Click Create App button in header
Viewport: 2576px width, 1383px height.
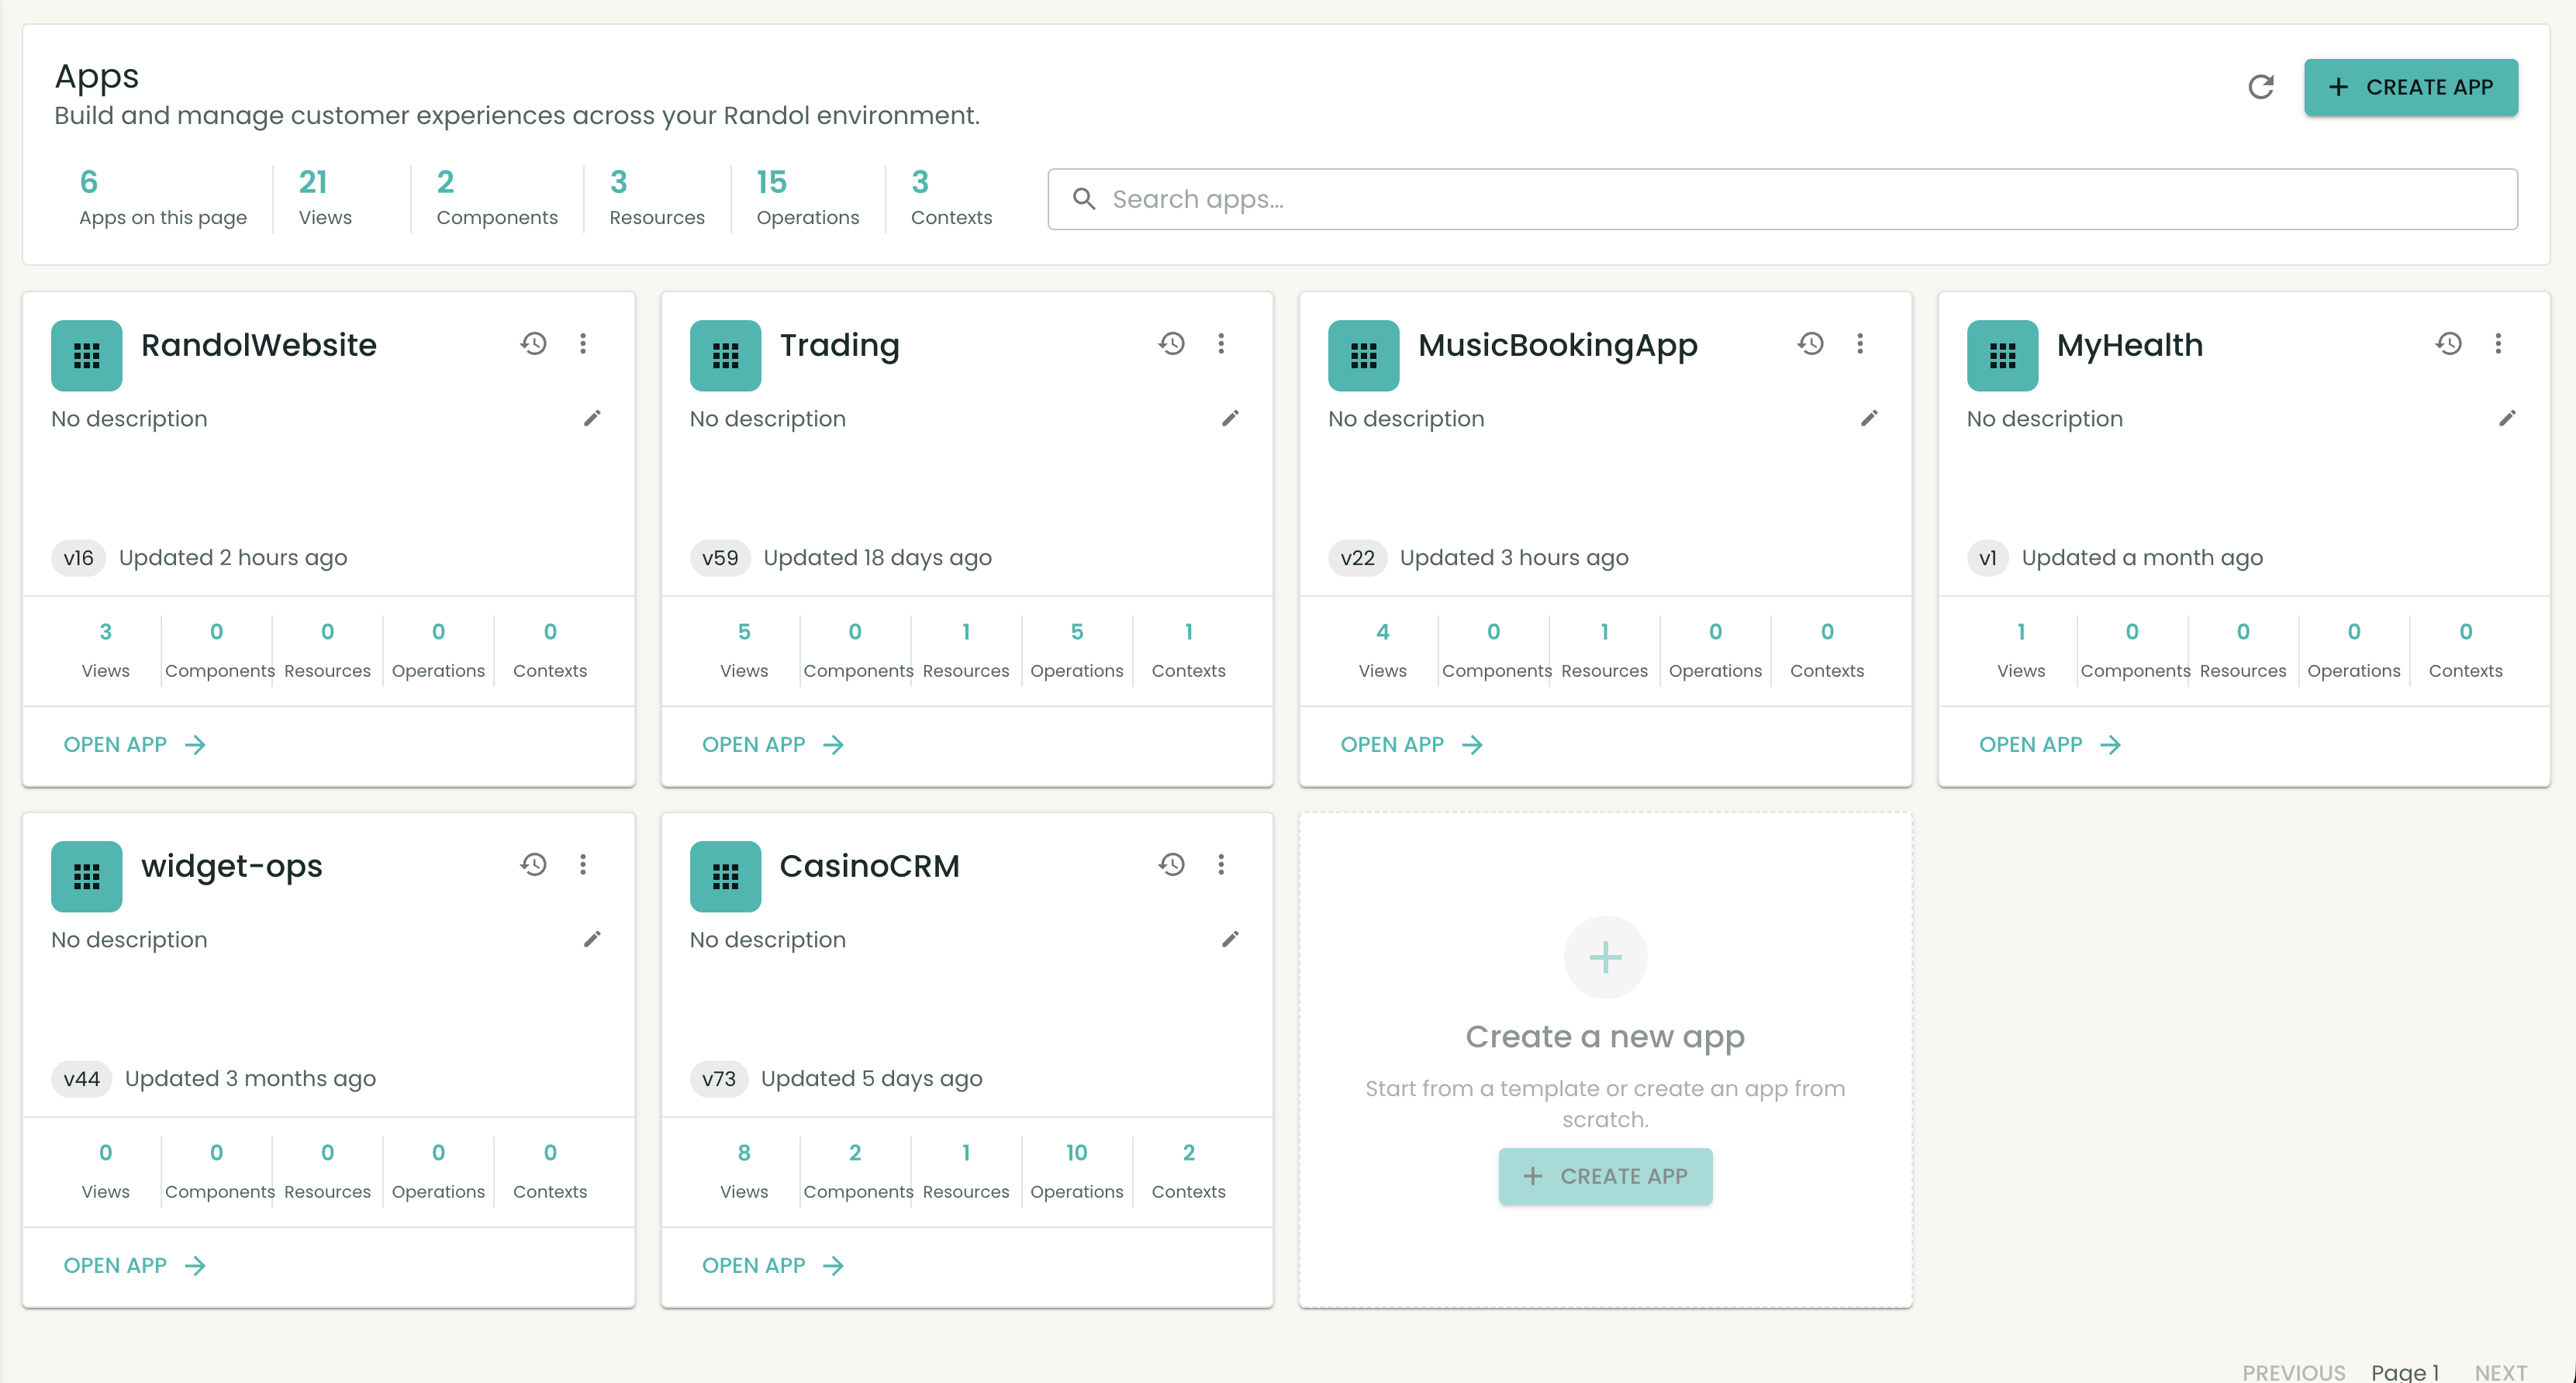[2411, 87]
